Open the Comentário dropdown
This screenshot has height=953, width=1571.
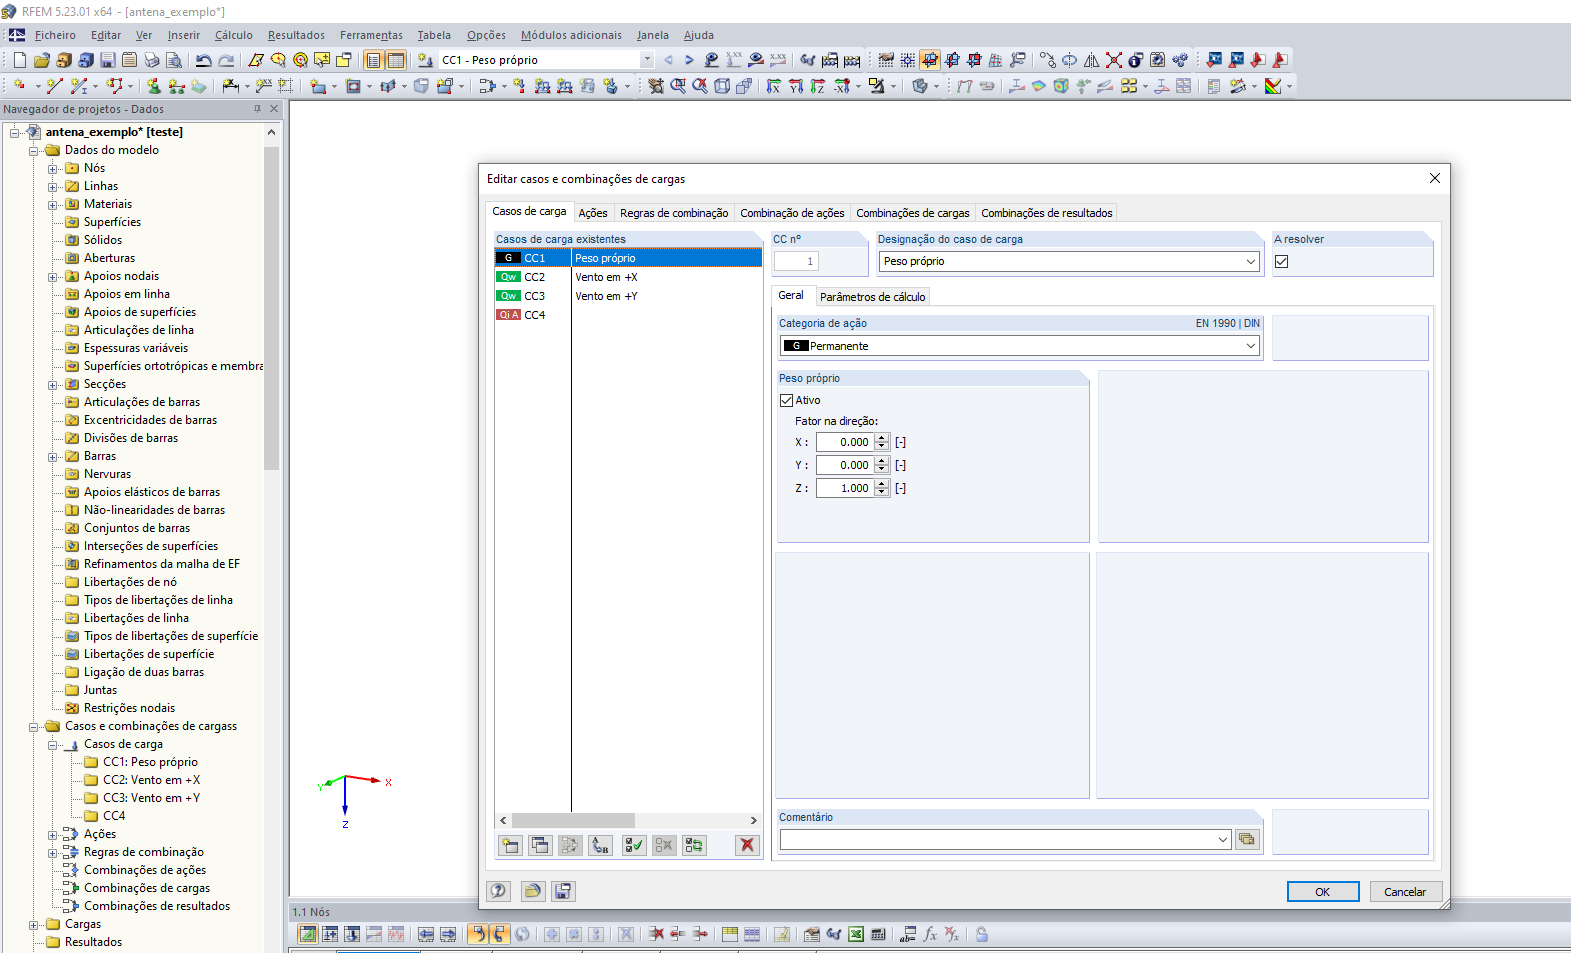pyautogui.click(x=1223, y=840)
